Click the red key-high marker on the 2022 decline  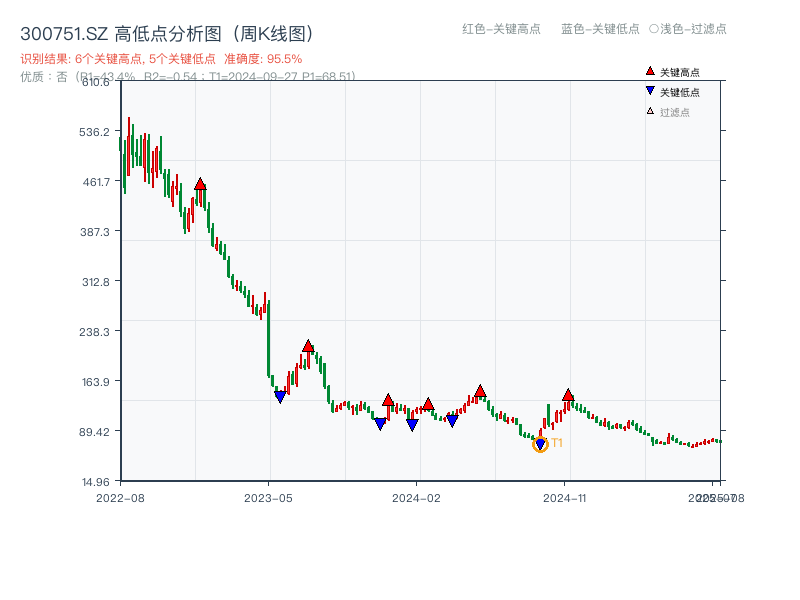201,183
